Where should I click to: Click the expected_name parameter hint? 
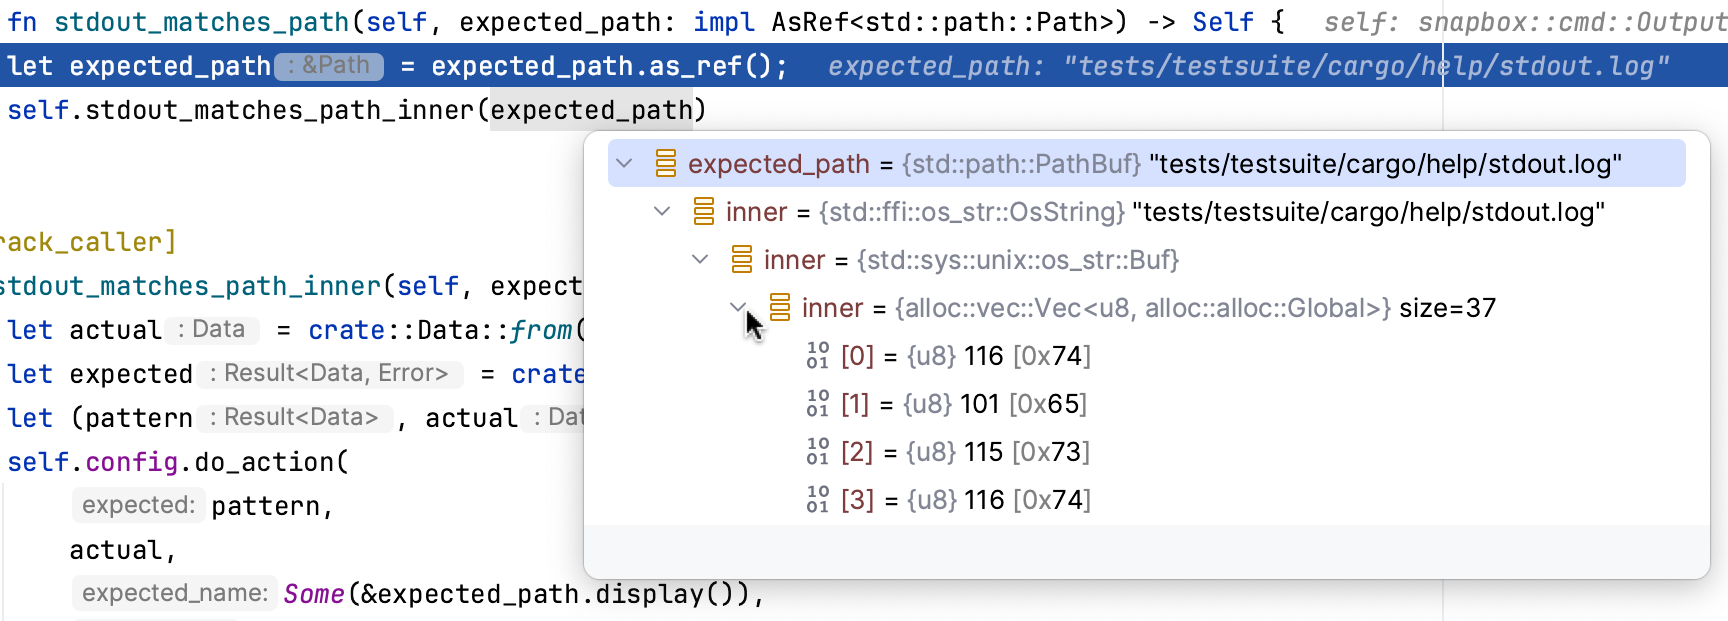pos(175,593)
